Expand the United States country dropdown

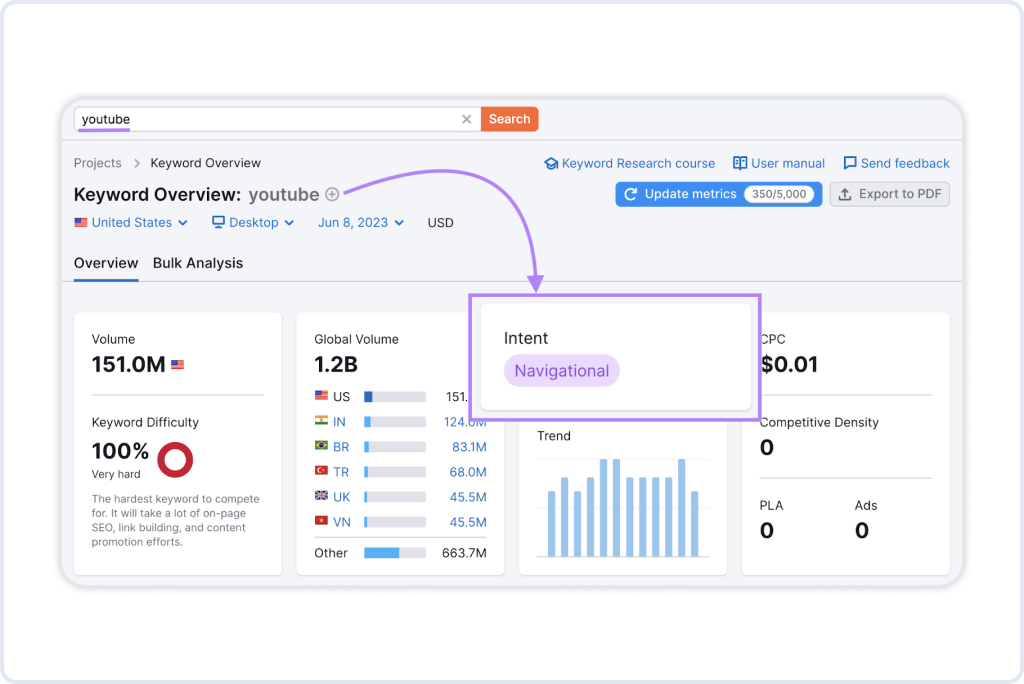131,223
